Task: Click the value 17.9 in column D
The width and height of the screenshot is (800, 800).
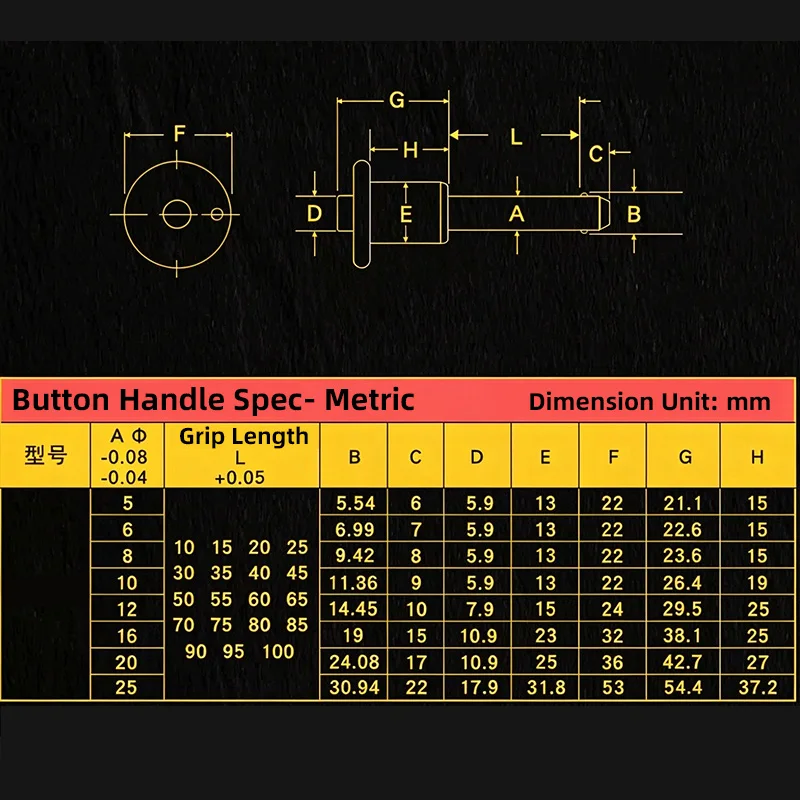Action: tap(479, 688)
